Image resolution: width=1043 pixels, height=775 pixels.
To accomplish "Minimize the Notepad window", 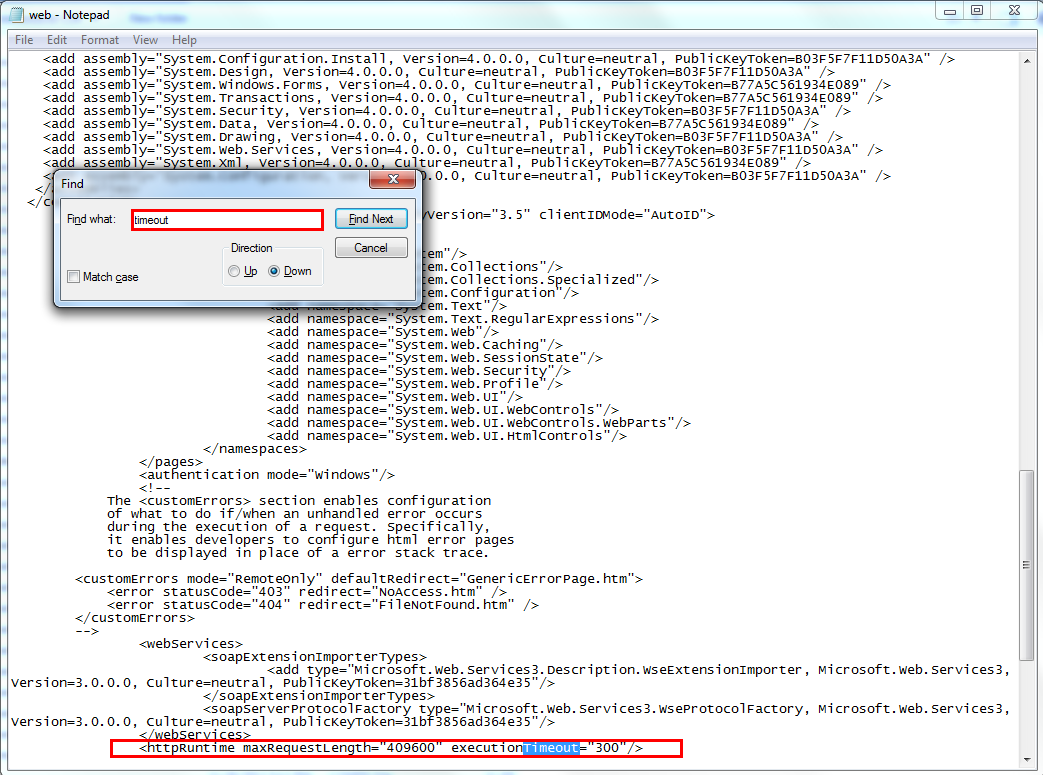I will click(951, 10).
